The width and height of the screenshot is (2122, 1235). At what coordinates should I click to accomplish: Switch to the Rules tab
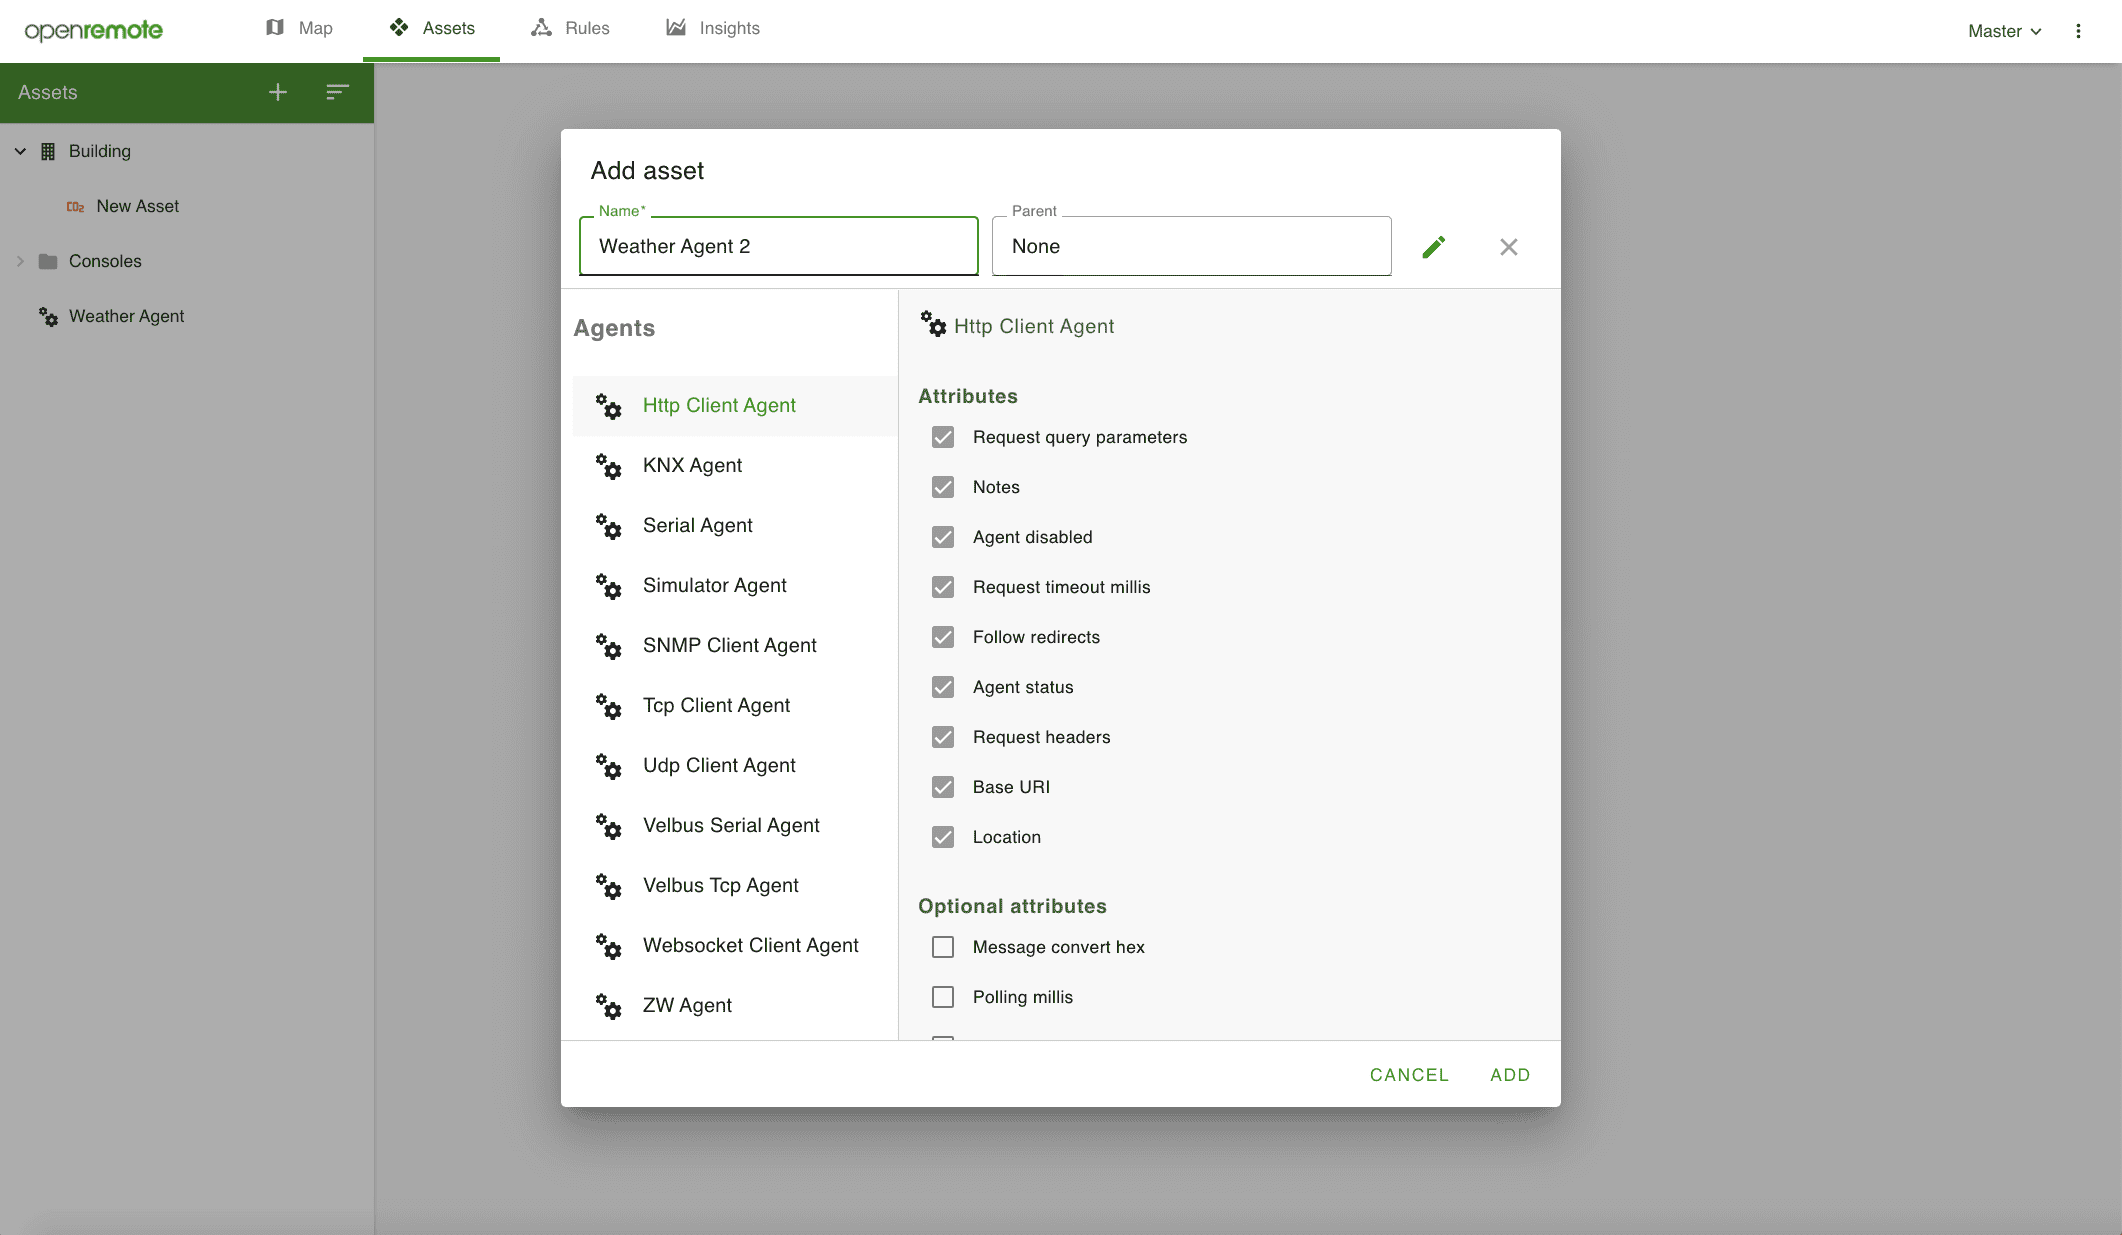[570, 28]
